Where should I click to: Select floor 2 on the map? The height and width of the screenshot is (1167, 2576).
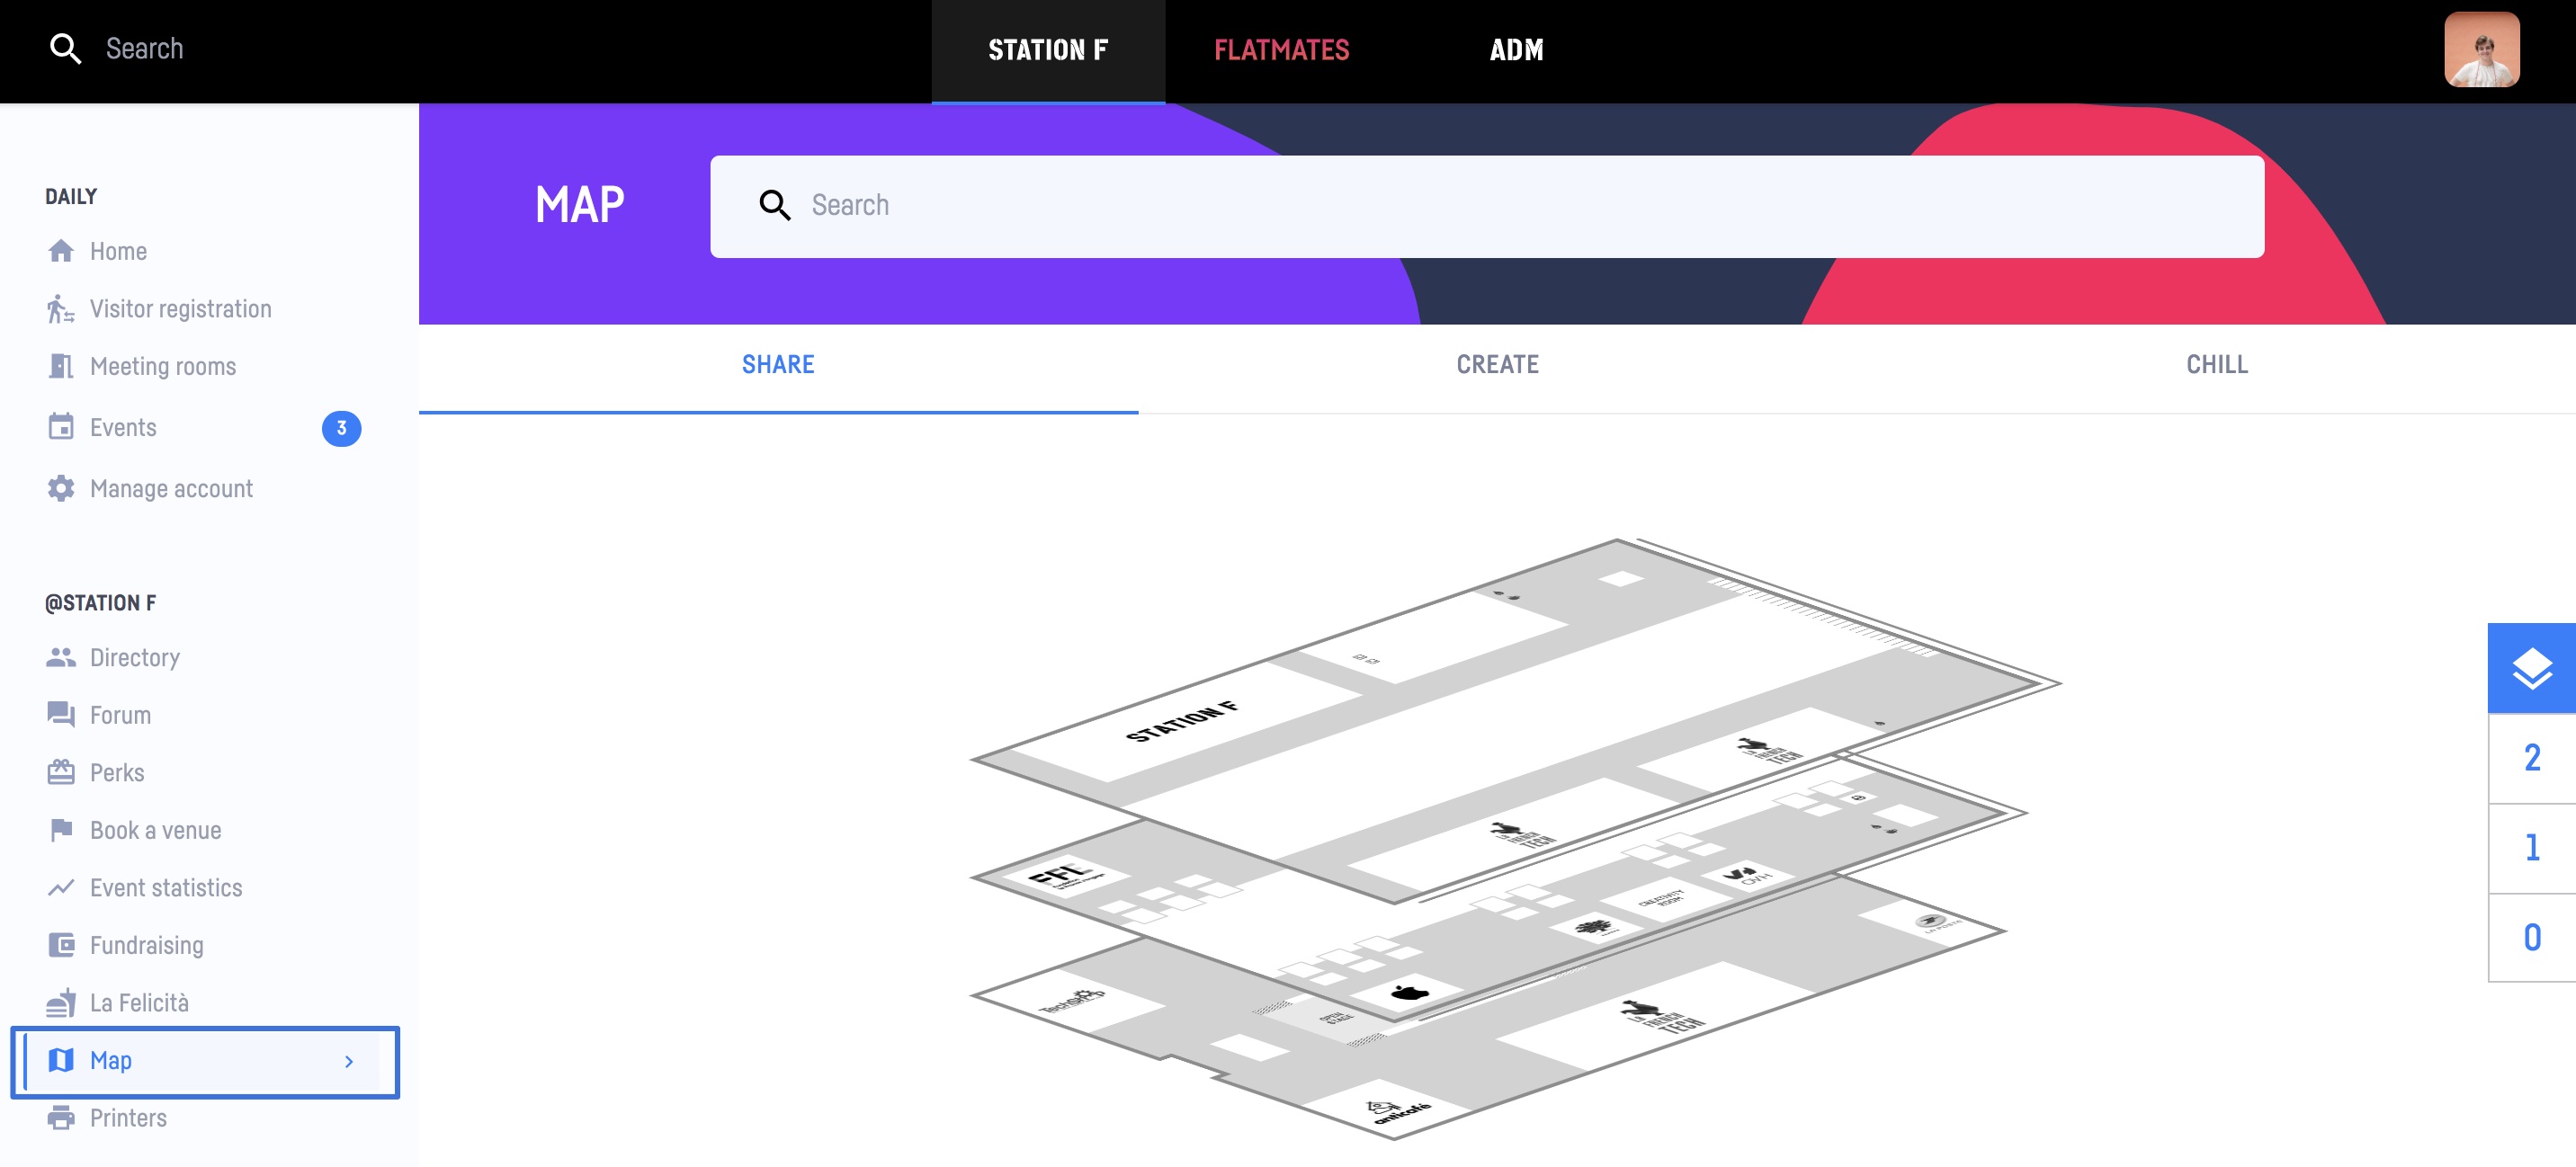click(2531, 758)
